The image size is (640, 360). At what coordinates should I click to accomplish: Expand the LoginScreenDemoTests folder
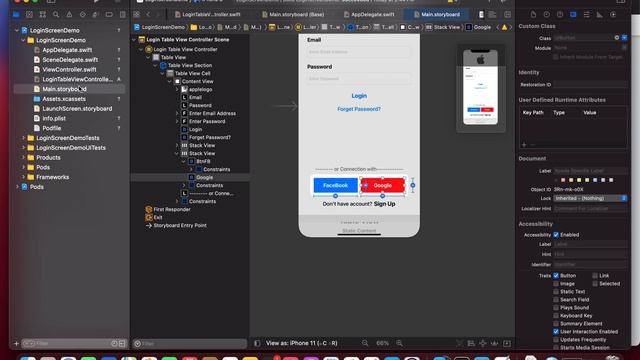tap(23, 138)
